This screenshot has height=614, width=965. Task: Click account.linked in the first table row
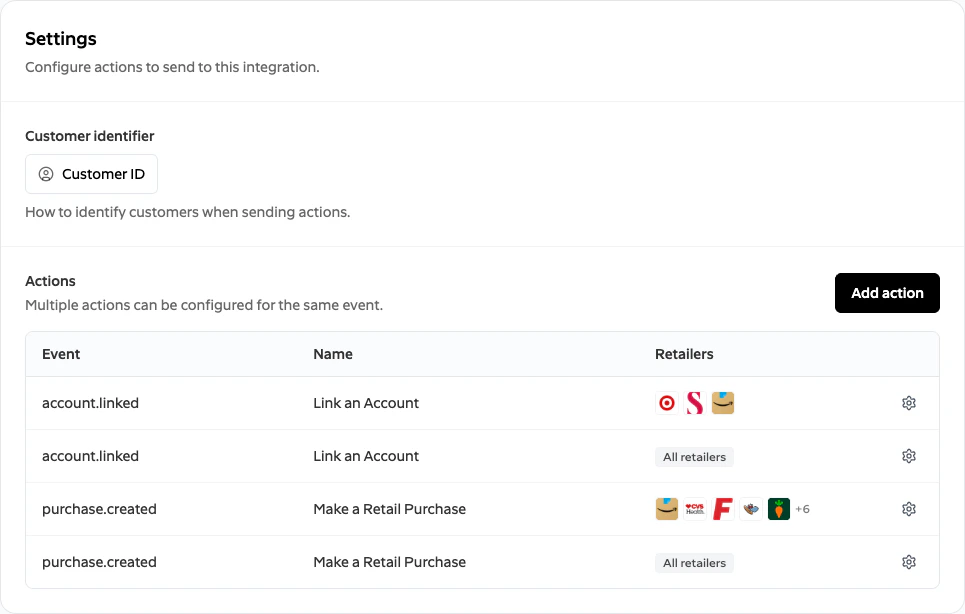click(90, 403)
